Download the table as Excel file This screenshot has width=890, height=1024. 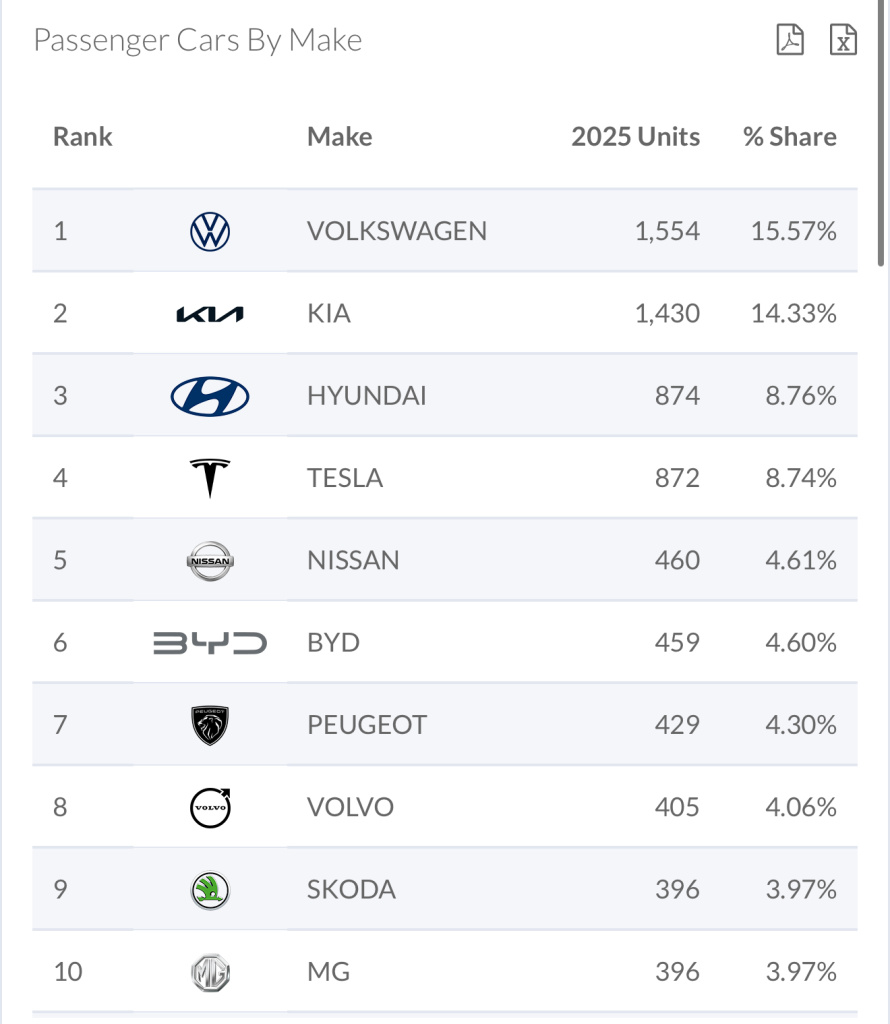(844, 40)
